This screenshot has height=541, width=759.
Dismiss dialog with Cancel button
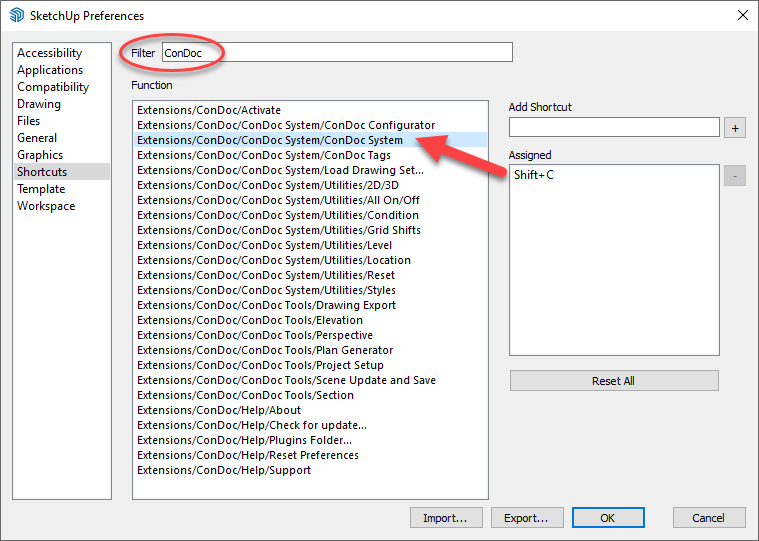coord(709,518)
